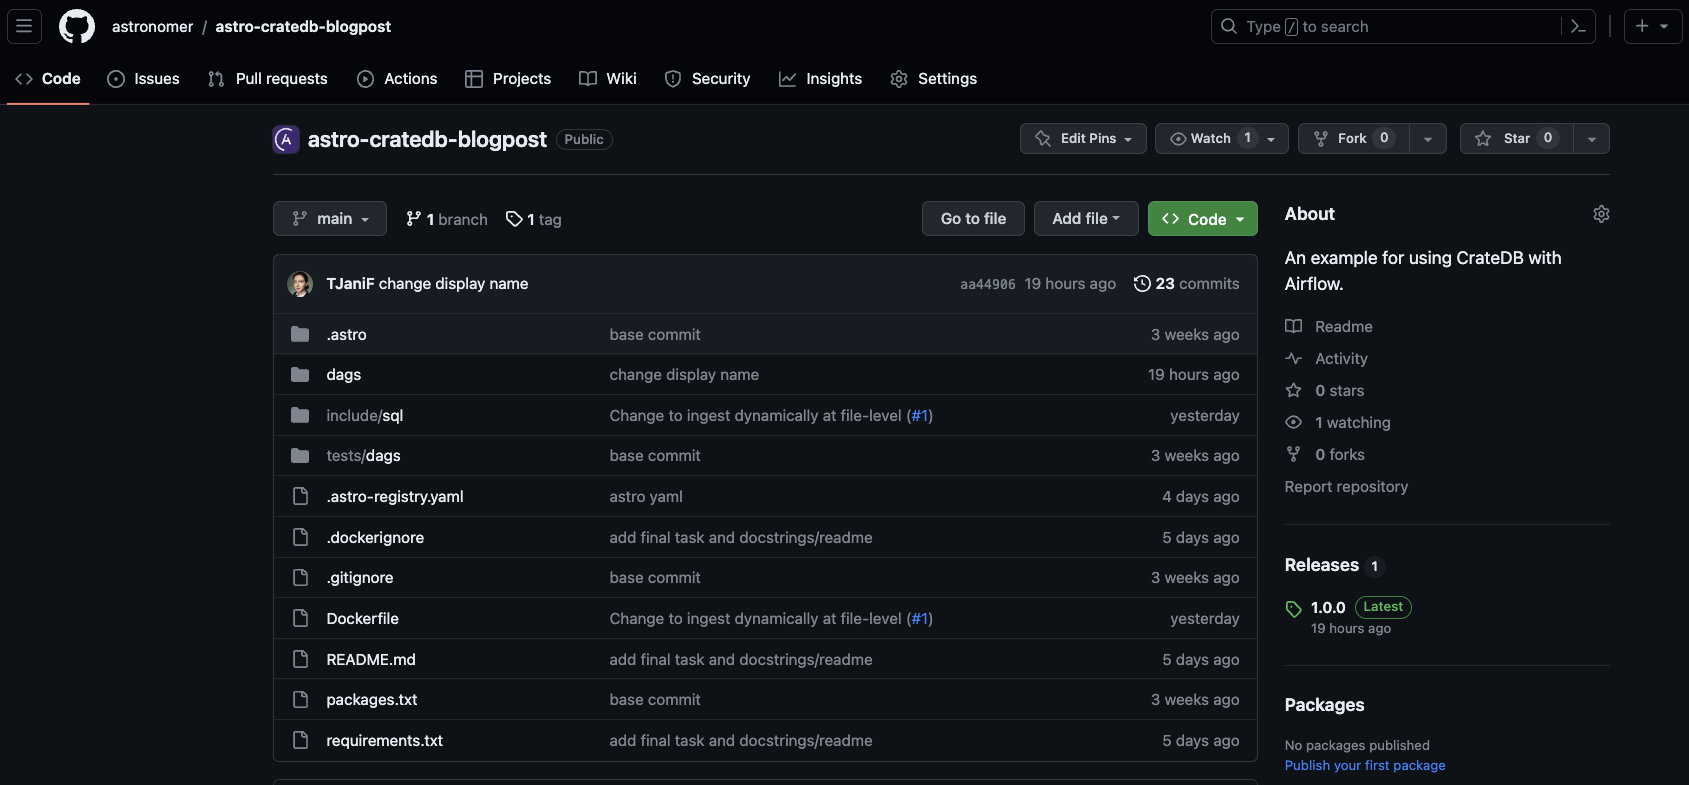1689x785 pixels.
Task: Click the .astro folder icon
Action: (x=300, y=334)
